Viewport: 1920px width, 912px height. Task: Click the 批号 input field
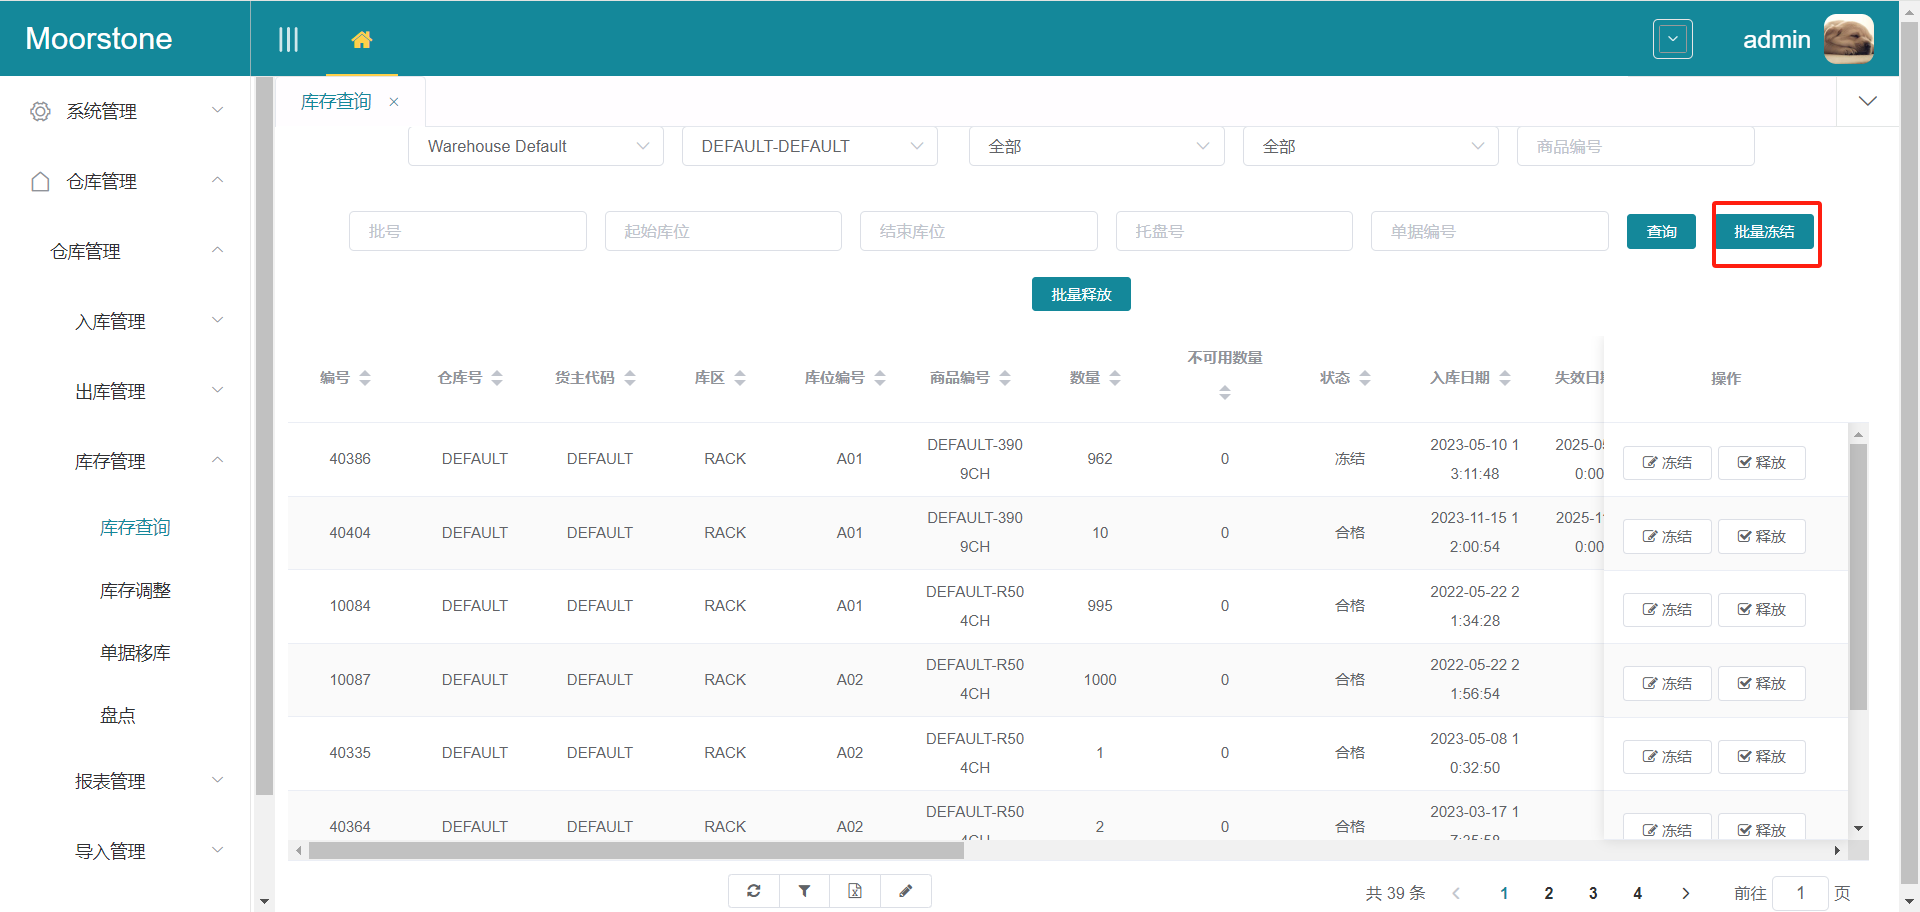click(x=467, y=231)
